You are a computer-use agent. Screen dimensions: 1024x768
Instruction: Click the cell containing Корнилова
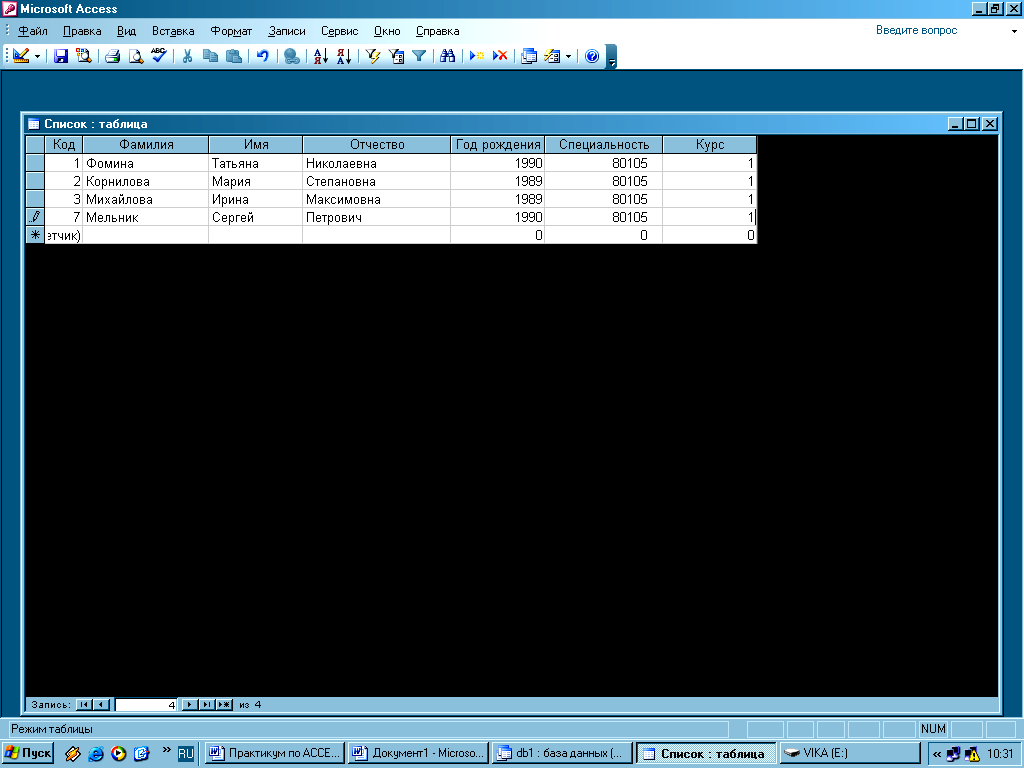(146, 181)
